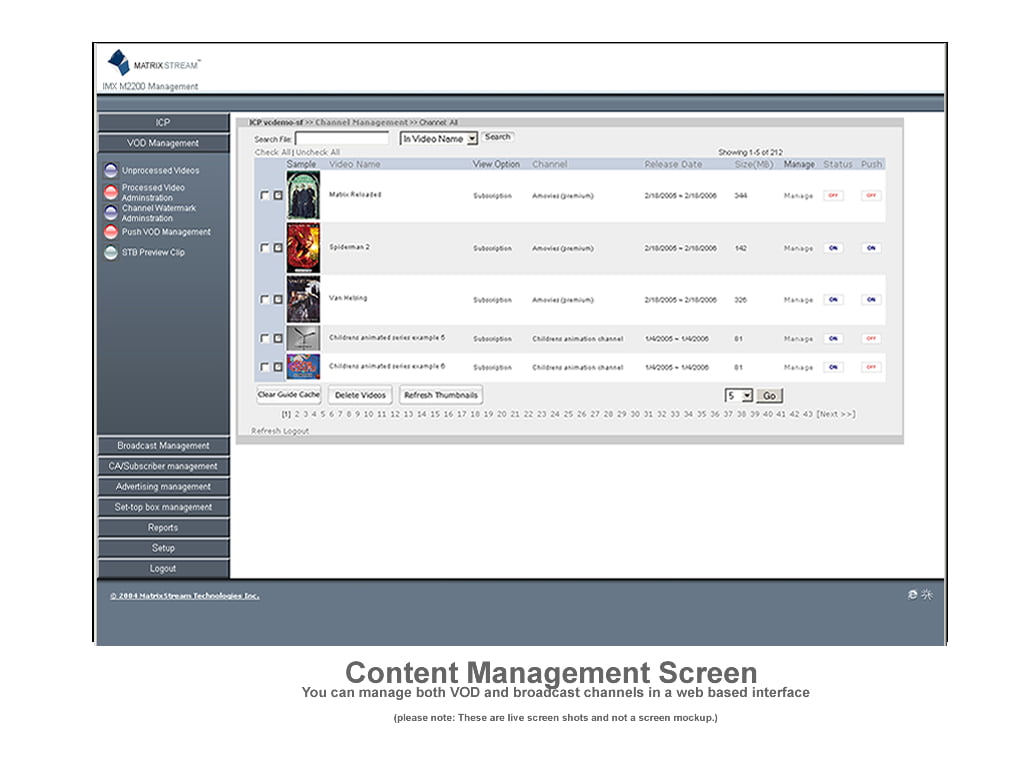This screenshot has height=768, width=1024.
Task: Click the Logout link below pagination
Action: (296, 431)
